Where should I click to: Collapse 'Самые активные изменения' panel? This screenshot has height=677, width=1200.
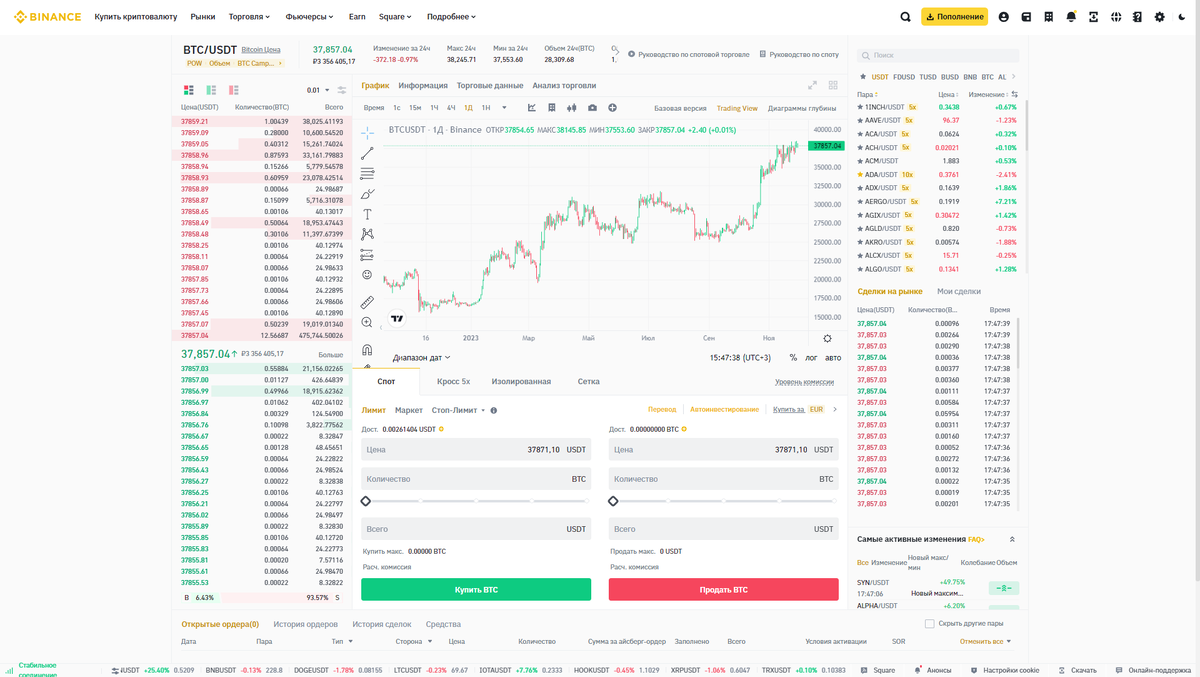point(1012,539)
